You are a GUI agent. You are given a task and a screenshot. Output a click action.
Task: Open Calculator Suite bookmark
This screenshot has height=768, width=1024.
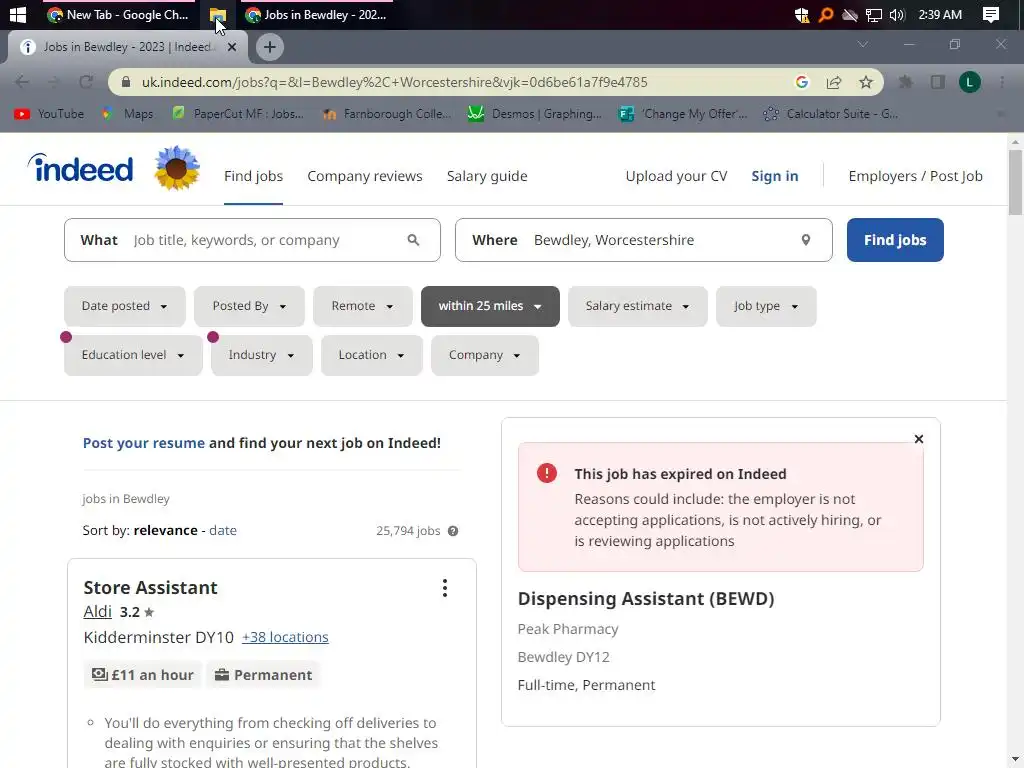(831, 114)
